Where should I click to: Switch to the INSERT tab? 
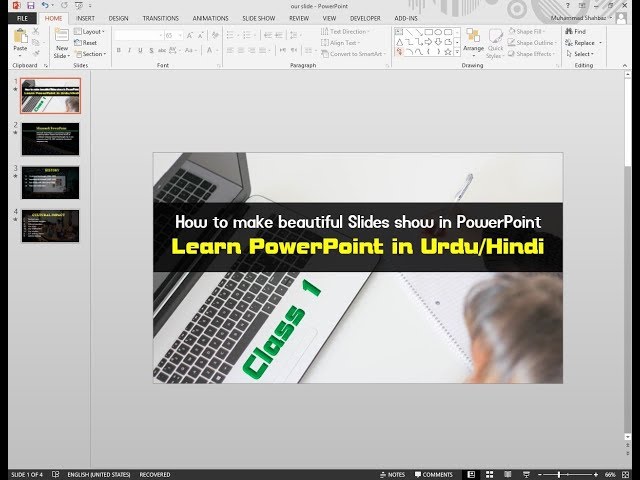pos(85,18)
